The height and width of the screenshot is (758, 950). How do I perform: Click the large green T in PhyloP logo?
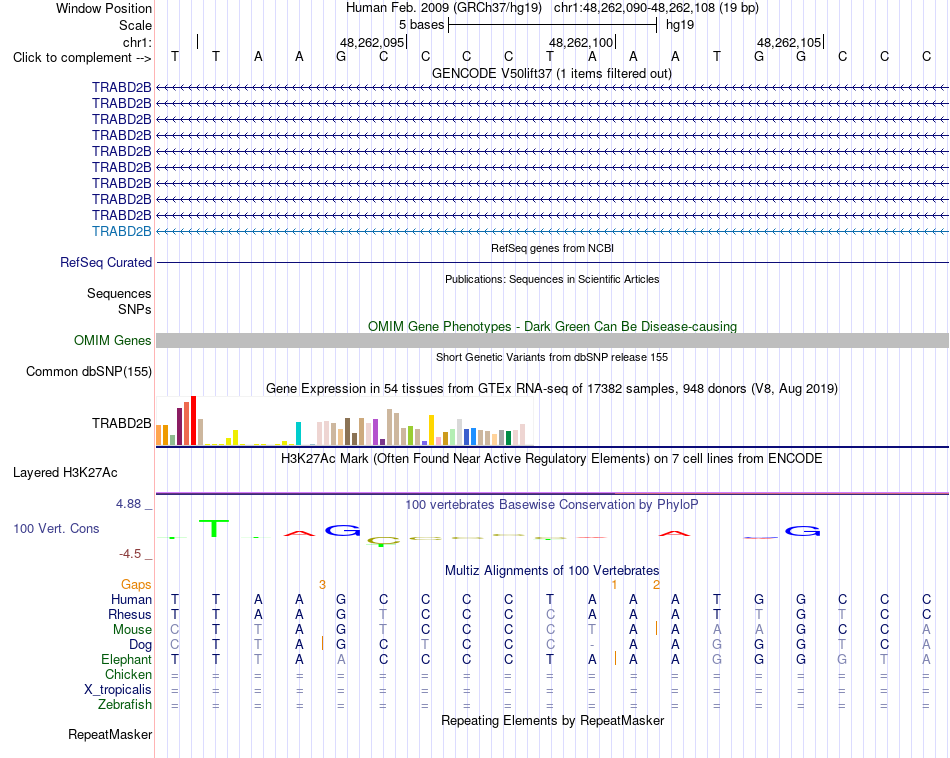click(x=214, y=528)
